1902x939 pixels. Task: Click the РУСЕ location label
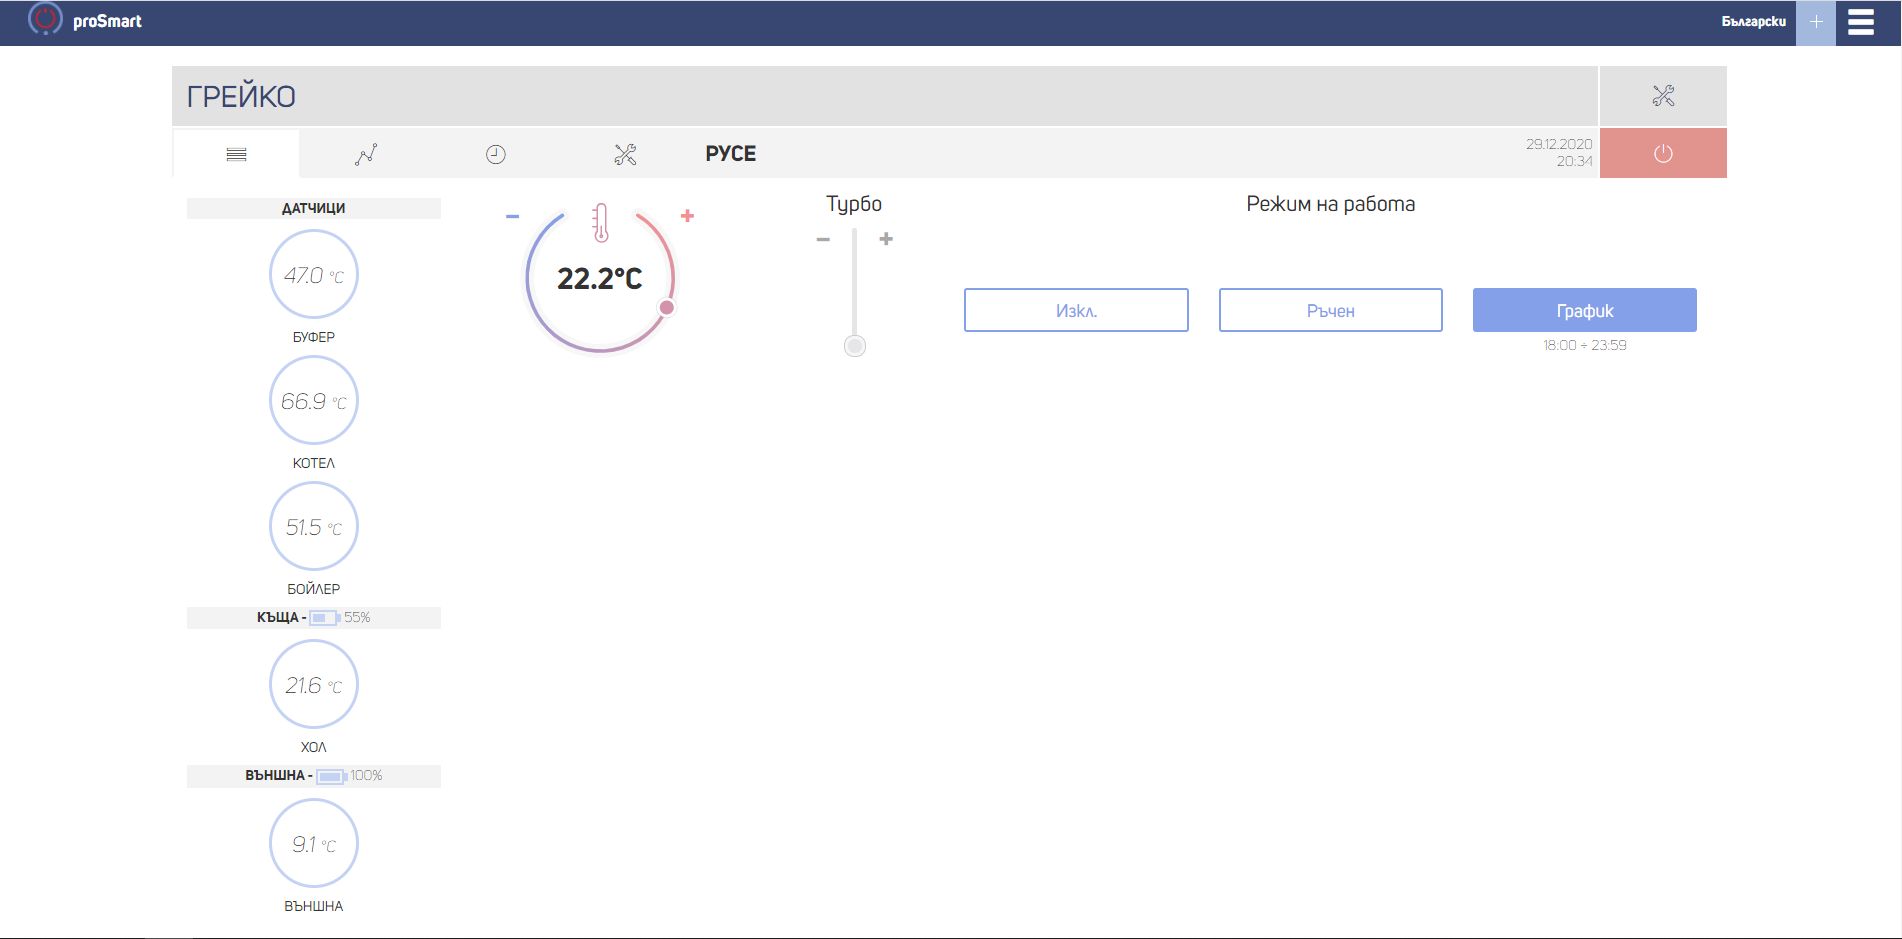coord(731,154)
